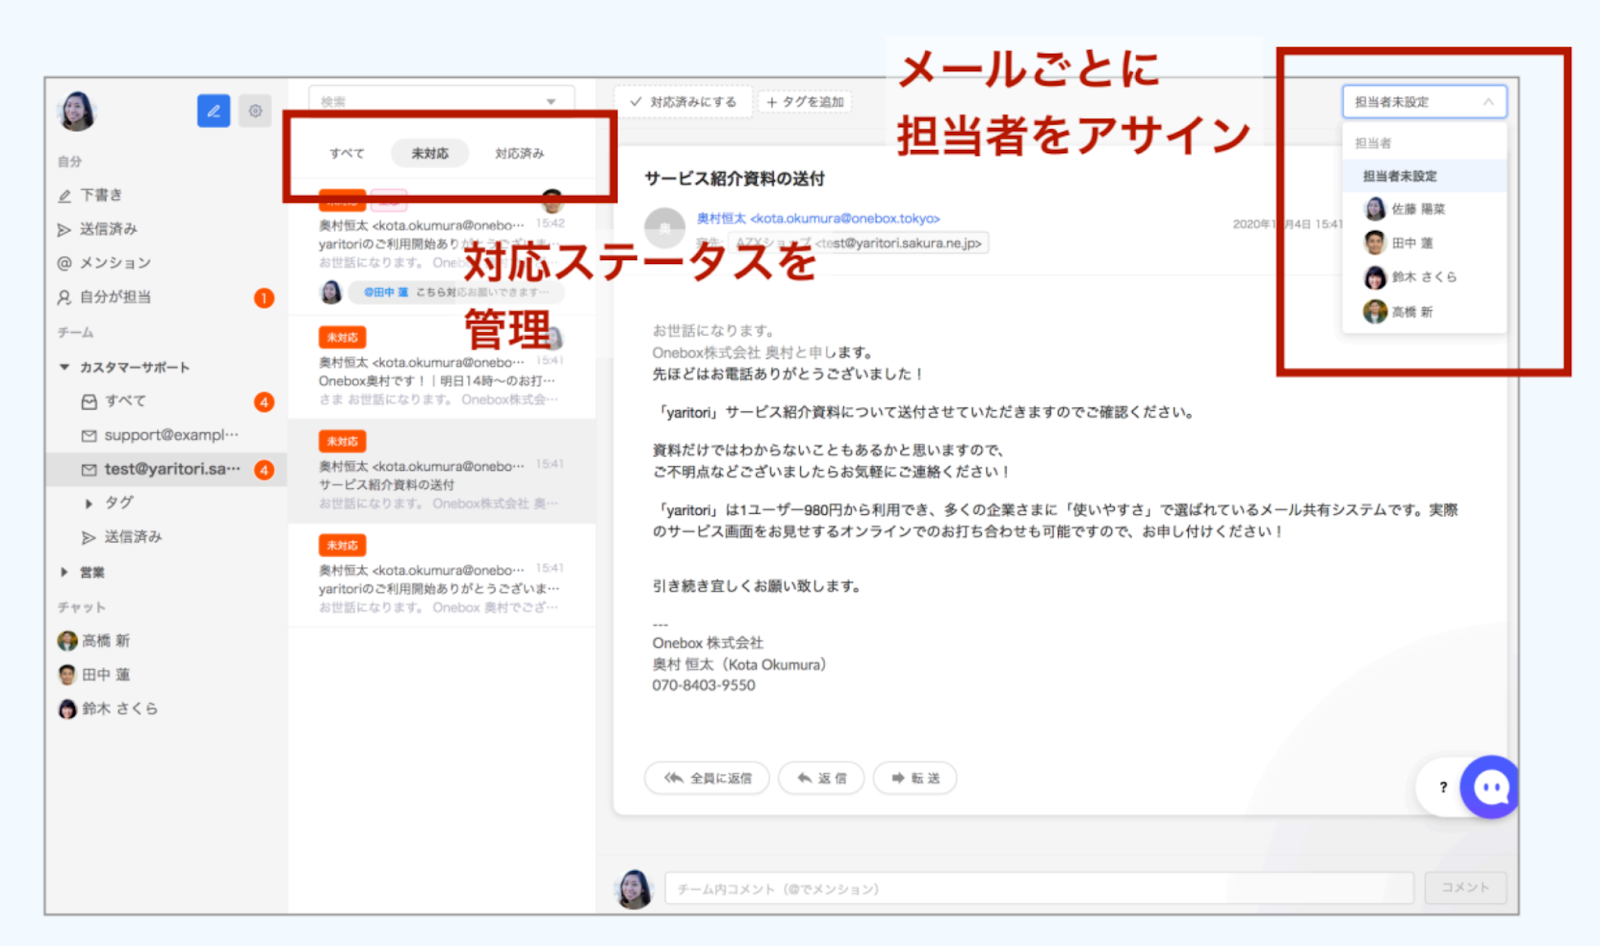The image size is (1600, 946).
Task: Click the 返信 reply button
Action: [821, 778]
